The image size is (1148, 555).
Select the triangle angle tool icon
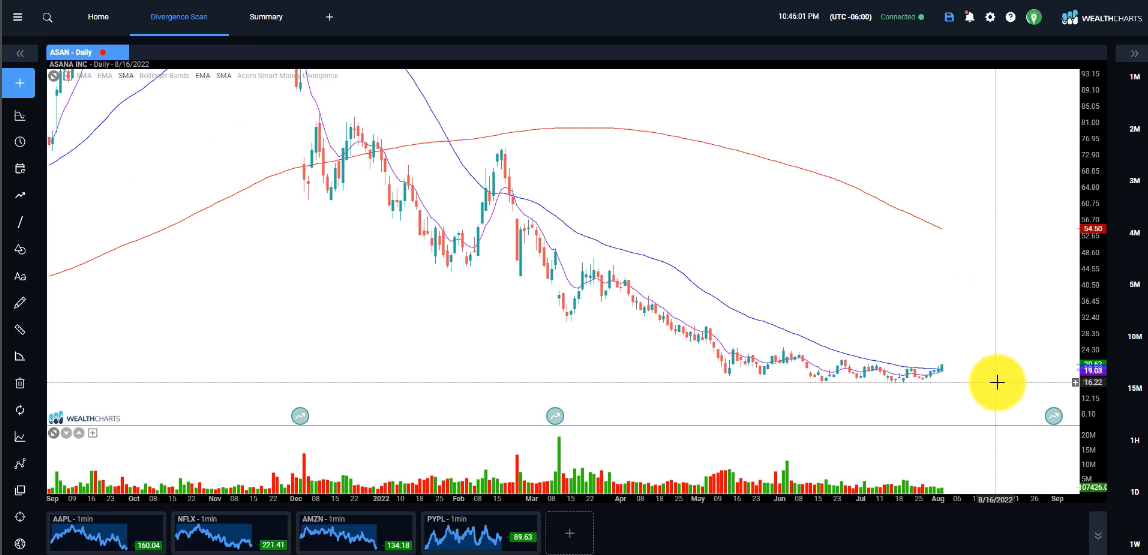tap(20, 357)
